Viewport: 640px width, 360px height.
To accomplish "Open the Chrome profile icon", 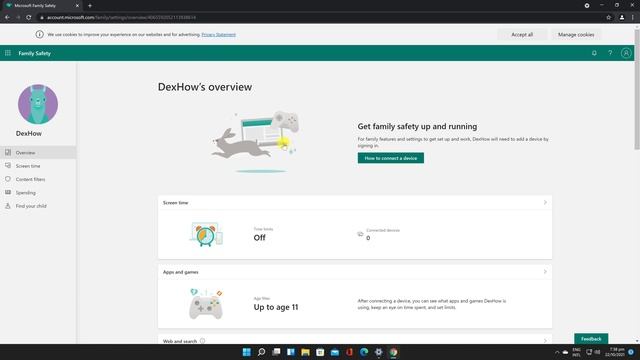I will (622, 18).
